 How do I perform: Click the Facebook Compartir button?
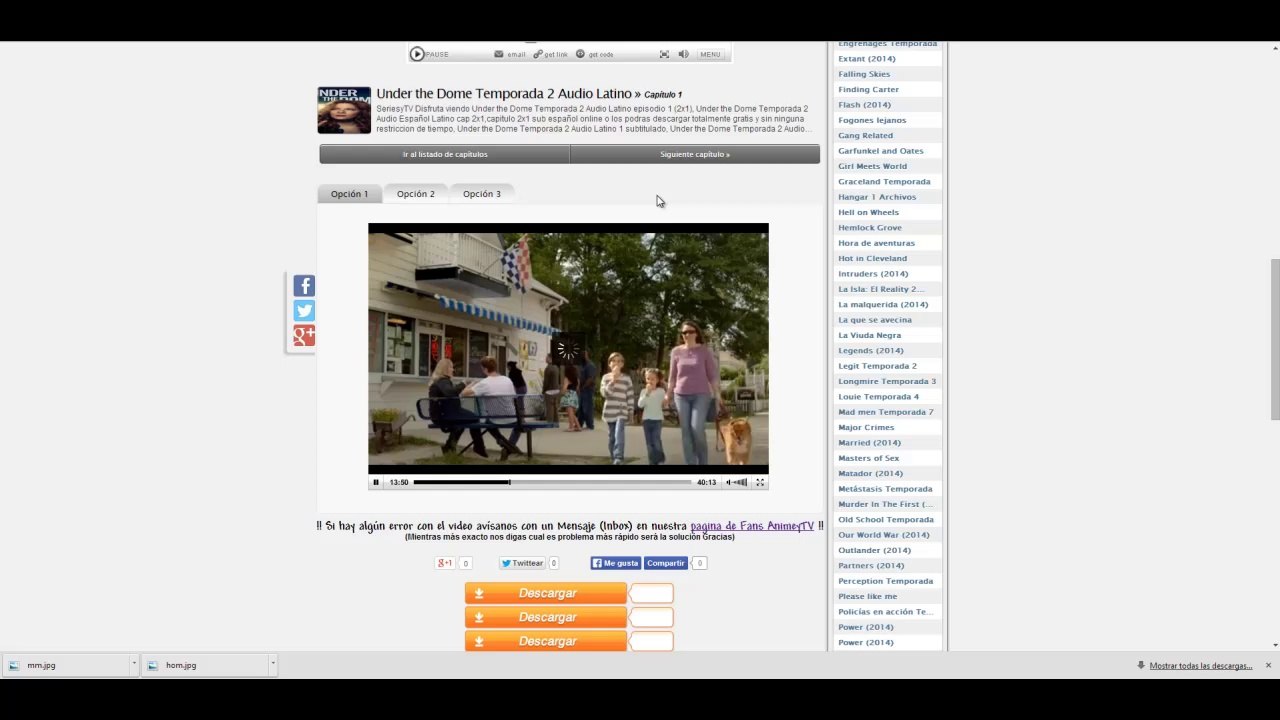[665, 563]
